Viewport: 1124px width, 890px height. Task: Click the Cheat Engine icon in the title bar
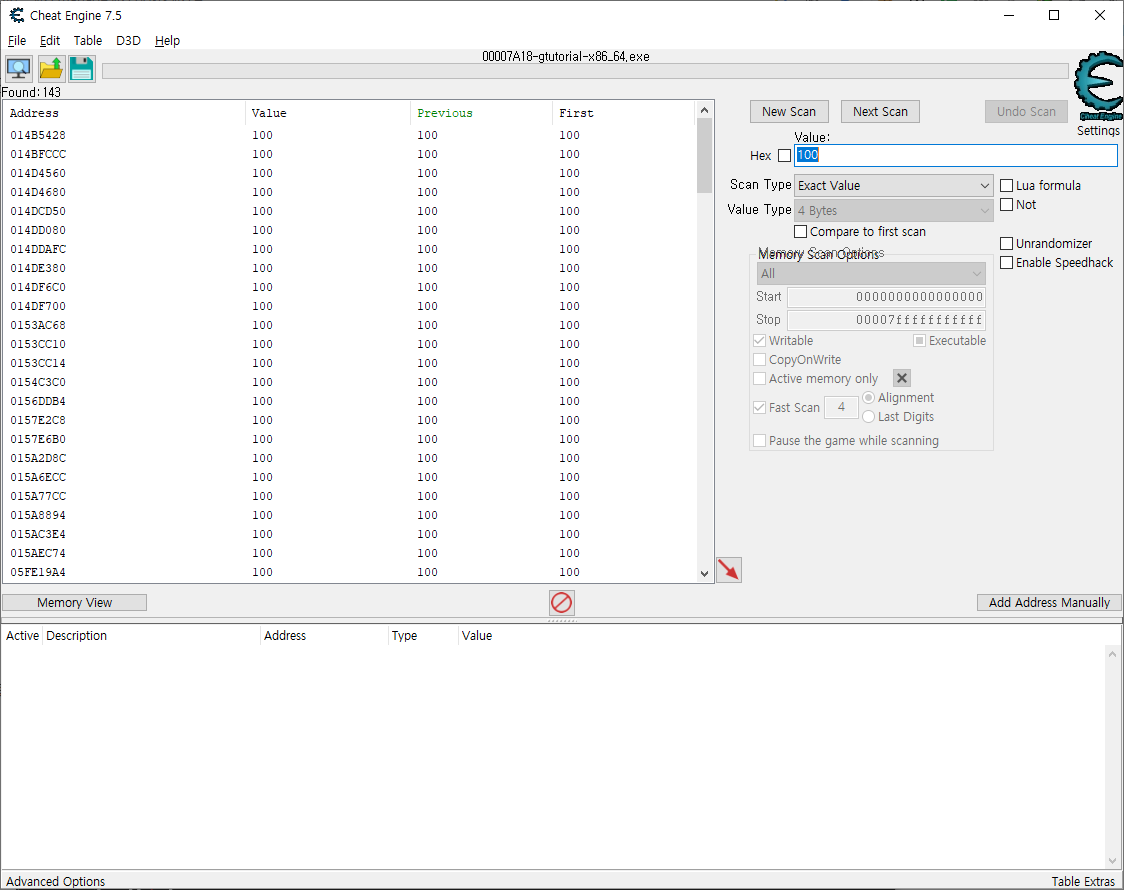click(16, 15)
